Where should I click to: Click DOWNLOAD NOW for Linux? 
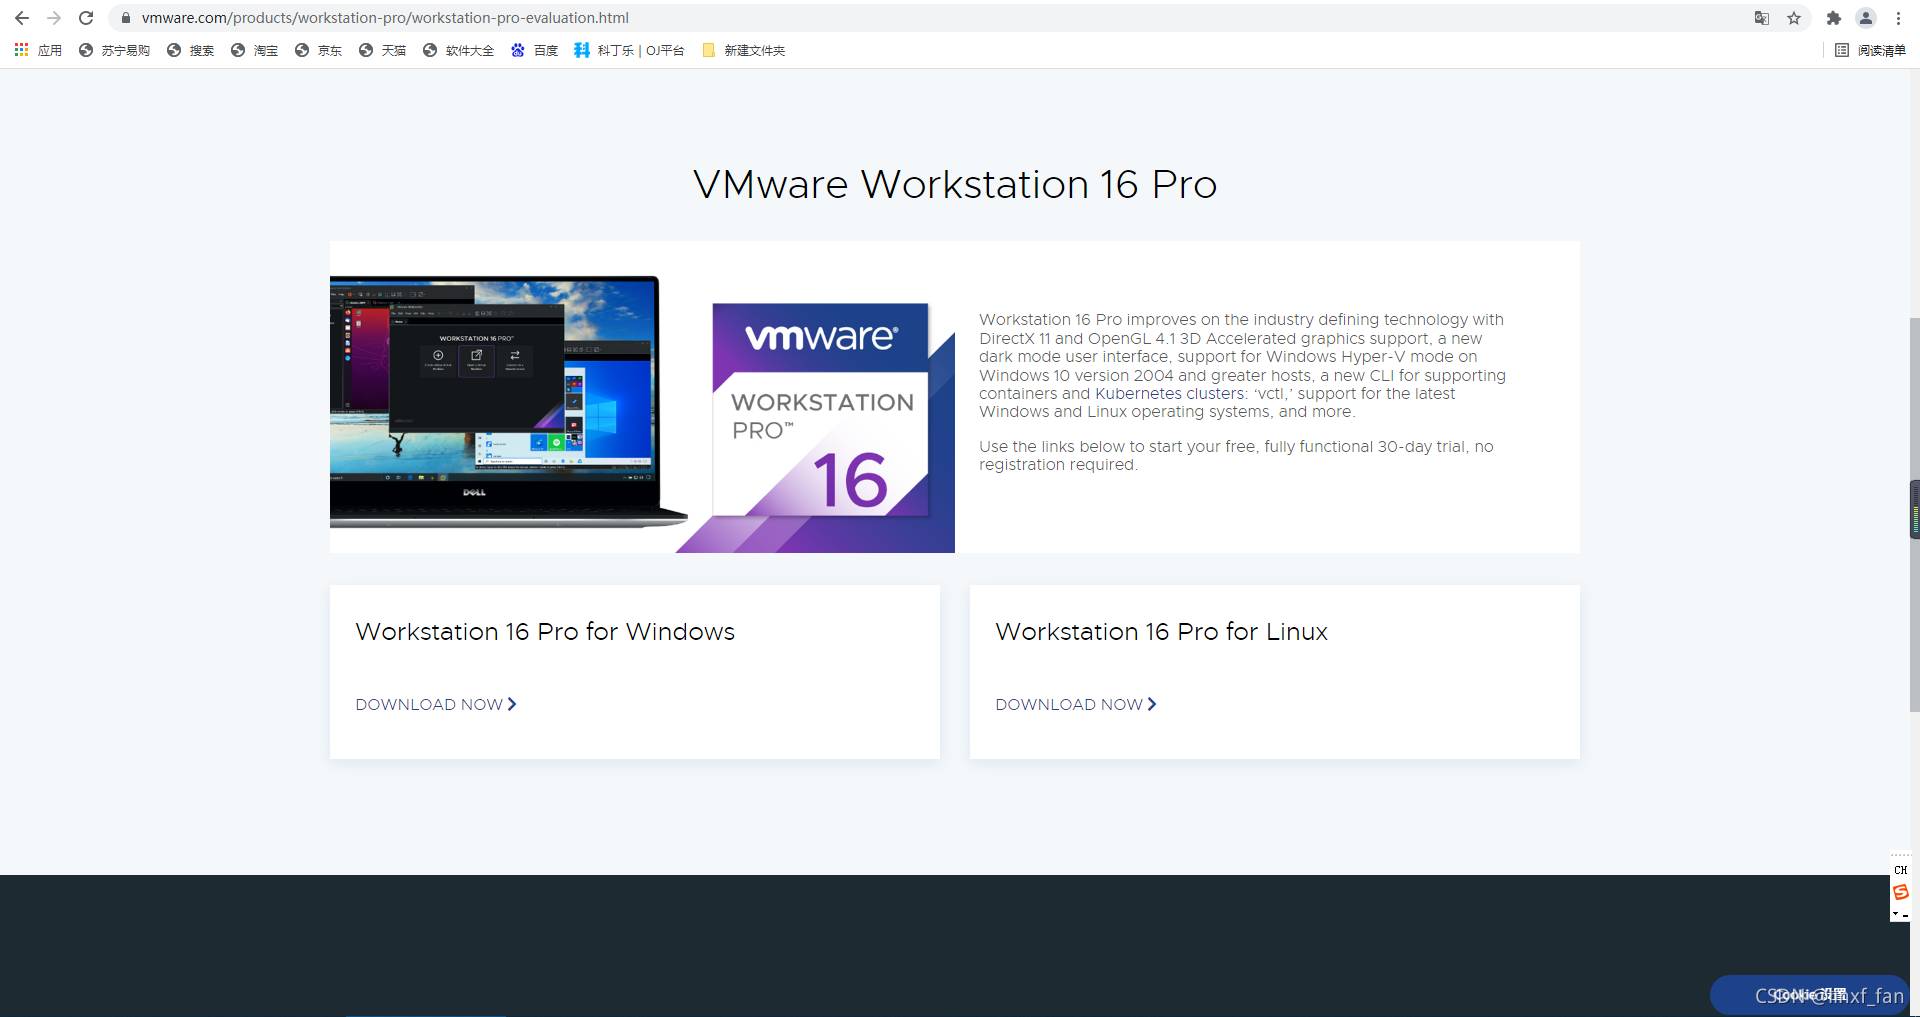click(x=1076, y=705)
